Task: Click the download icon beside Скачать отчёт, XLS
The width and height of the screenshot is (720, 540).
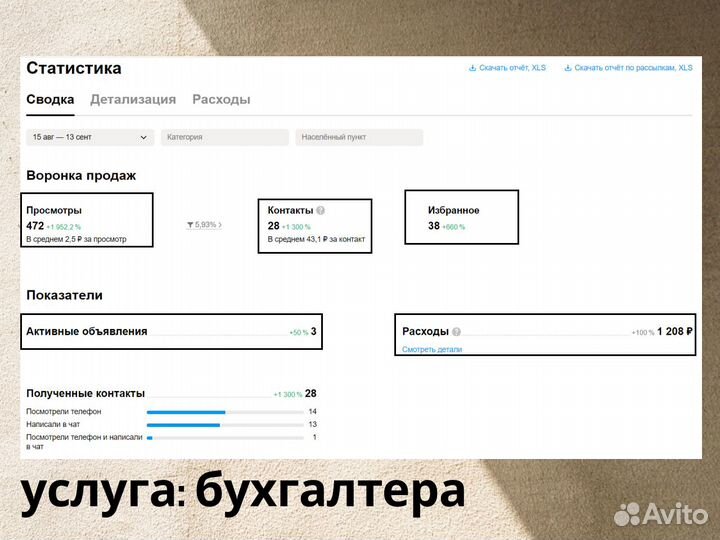Action: pos(472,68)
